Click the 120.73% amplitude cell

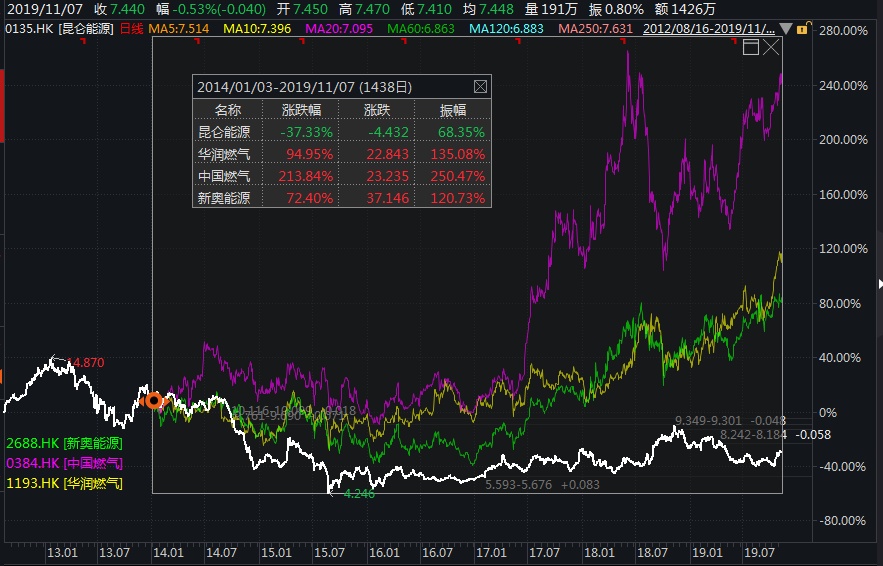(x=458, y=198)
